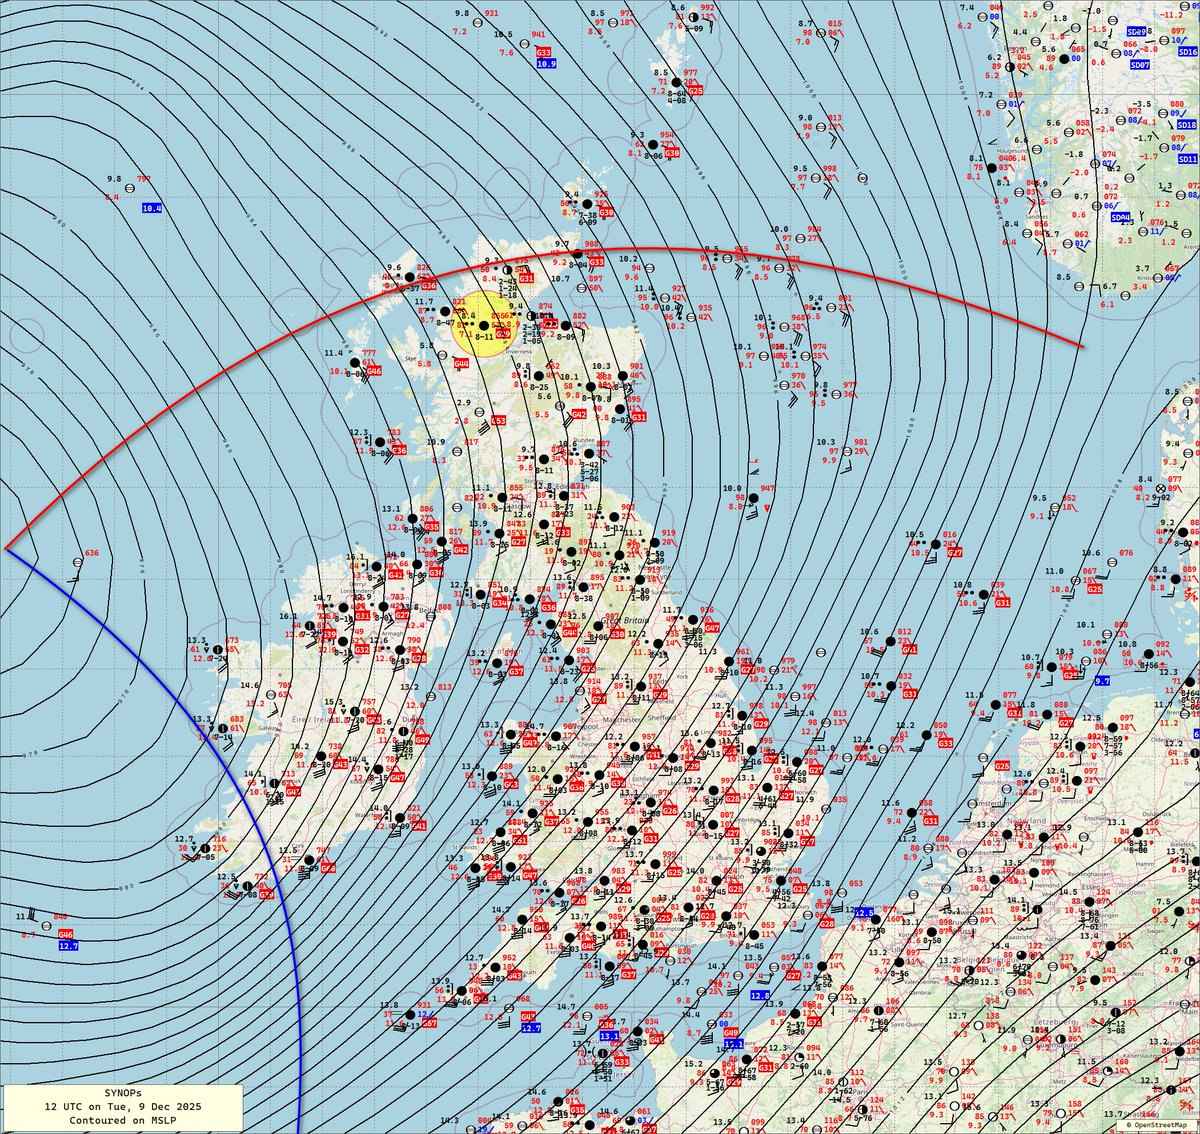Viewport: 1200px width, 1134px height.
Task: Select the G36 gust box on Lewis
Action: pos(428,286)
